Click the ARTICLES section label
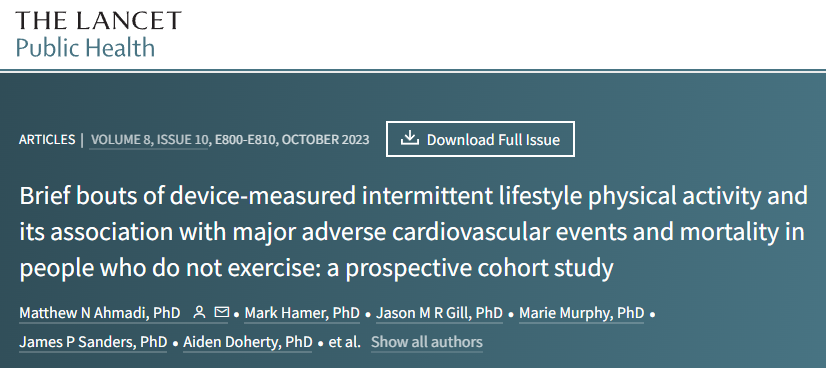Viewport: 826px width, 368px height. 47,140
